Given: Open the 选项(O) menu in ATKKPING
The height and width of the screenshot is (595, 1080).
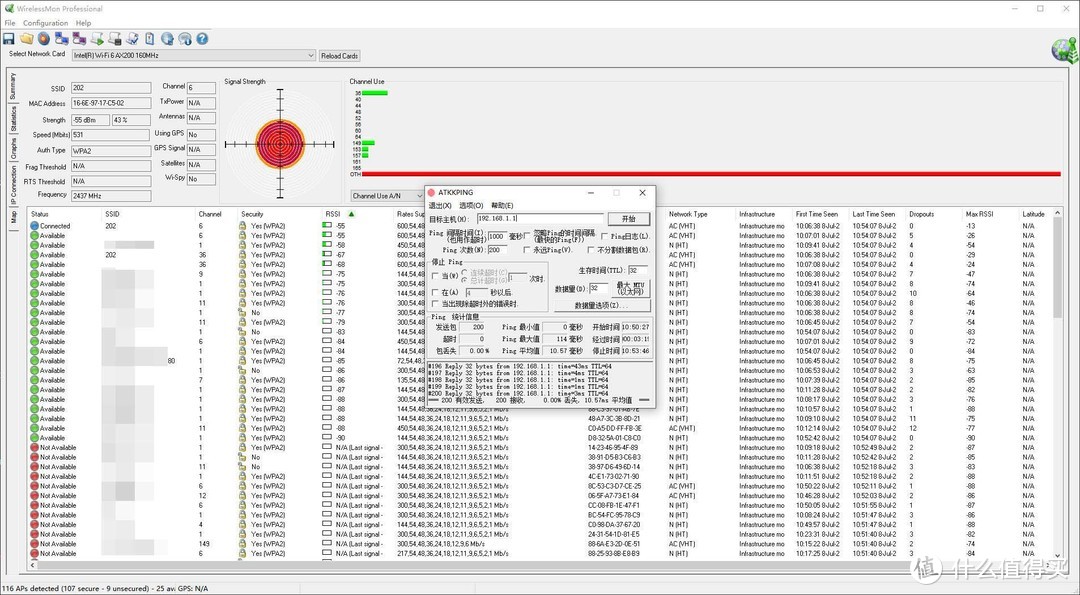Looking at the screenshot, I should coord(471,205).
